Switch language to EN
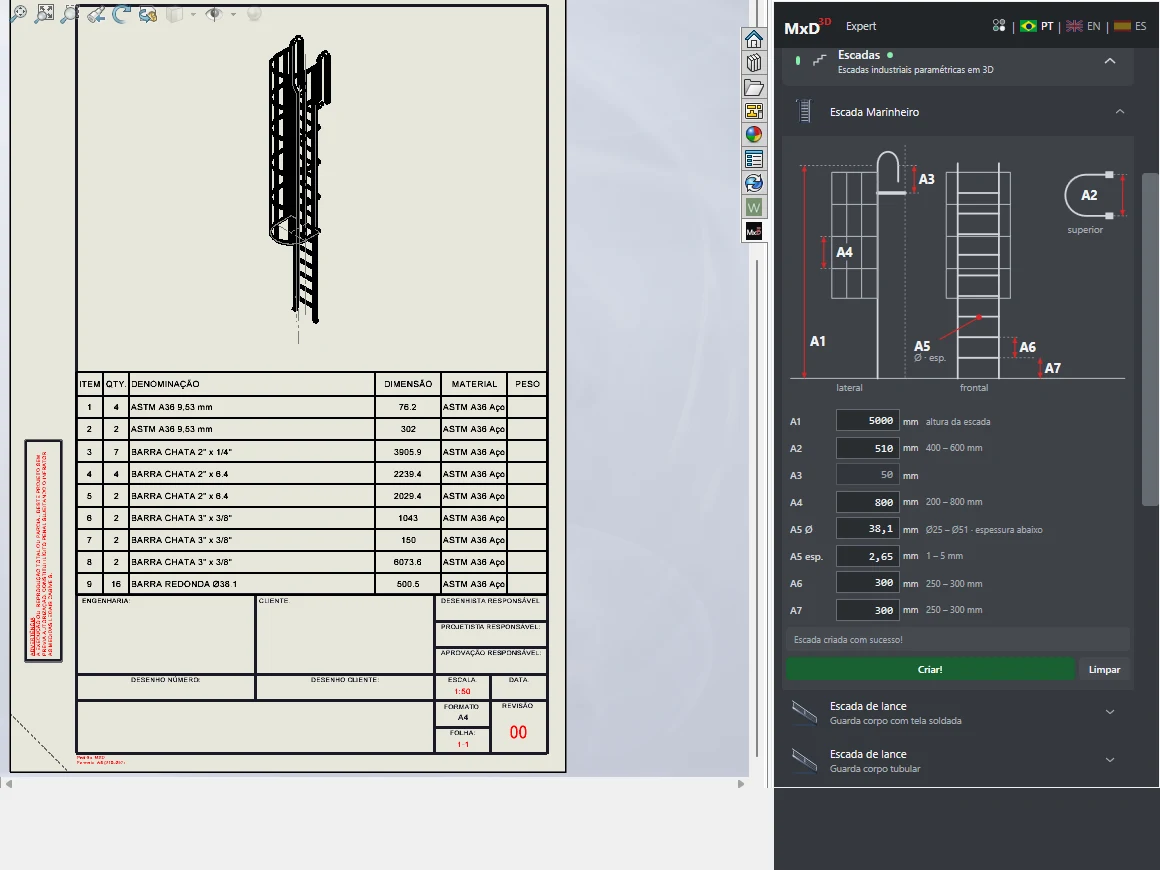The height and width of the screenshot is (870, 1160). [x=1083, y=26]
